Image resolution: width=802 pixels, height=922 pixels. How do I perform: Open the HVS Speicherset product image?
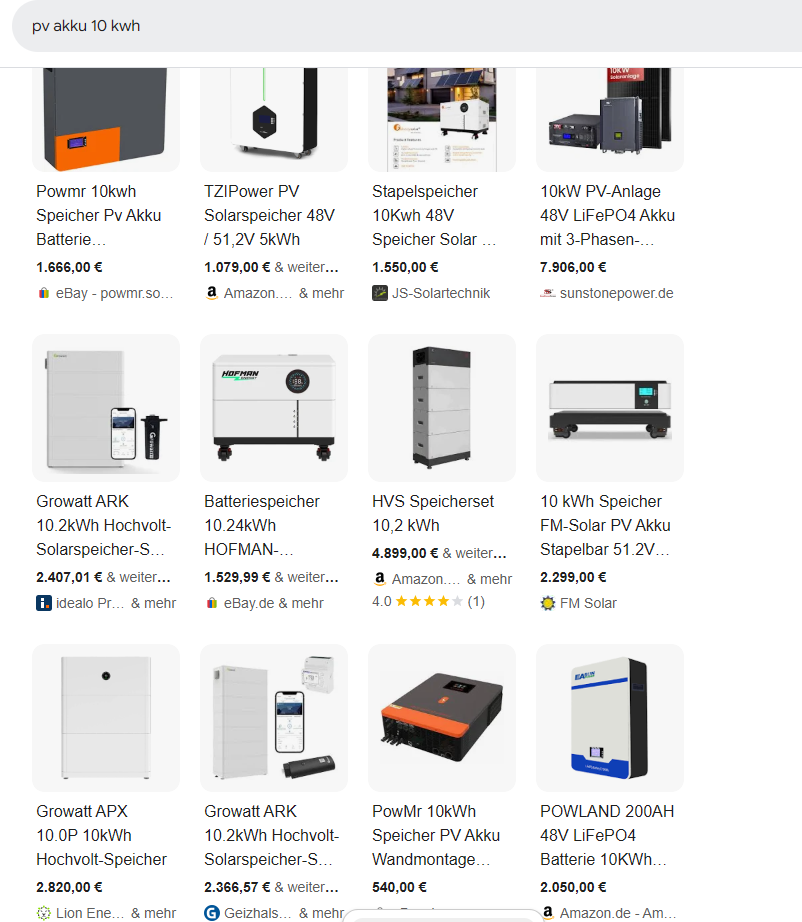pyautogui.click(x=442, y=408)
